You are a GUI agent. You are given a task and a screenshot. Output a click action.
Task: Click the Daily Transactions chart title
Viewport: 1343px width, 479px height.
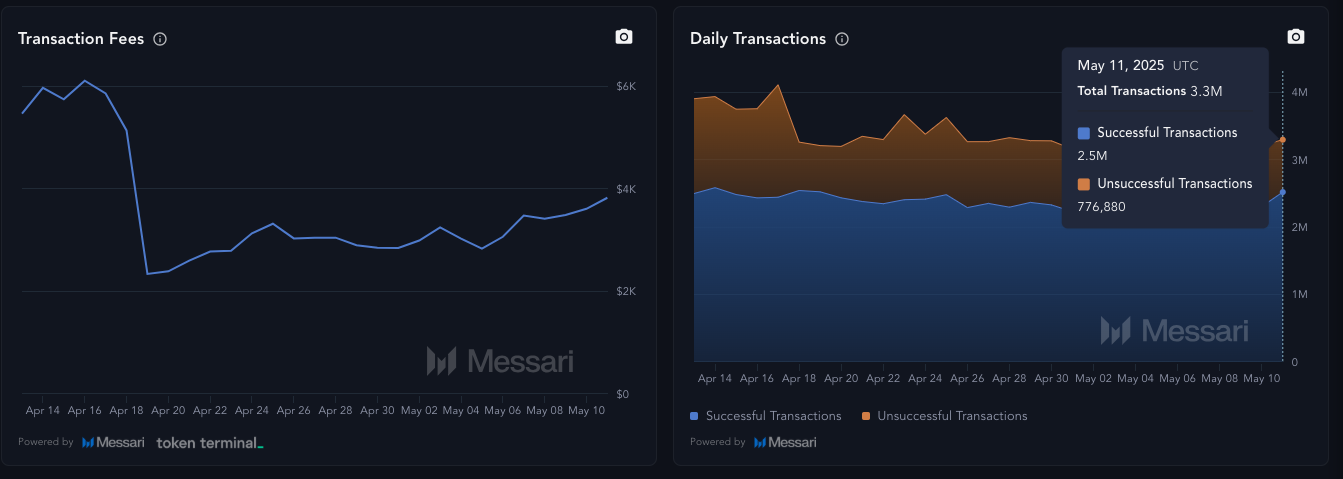(x=758, y=39)
